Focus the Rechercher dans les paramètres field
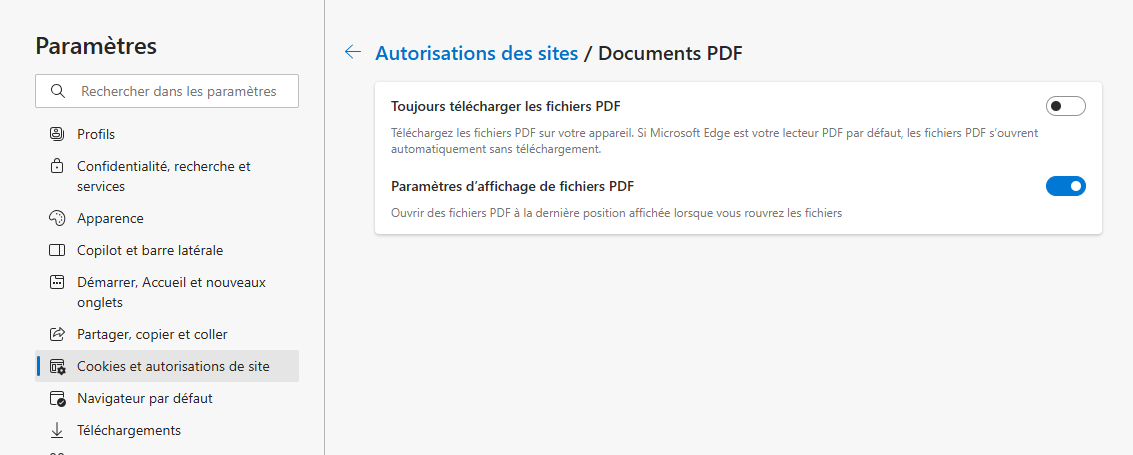This screenshot has height=455, width=1133. (x=167, y=91)
